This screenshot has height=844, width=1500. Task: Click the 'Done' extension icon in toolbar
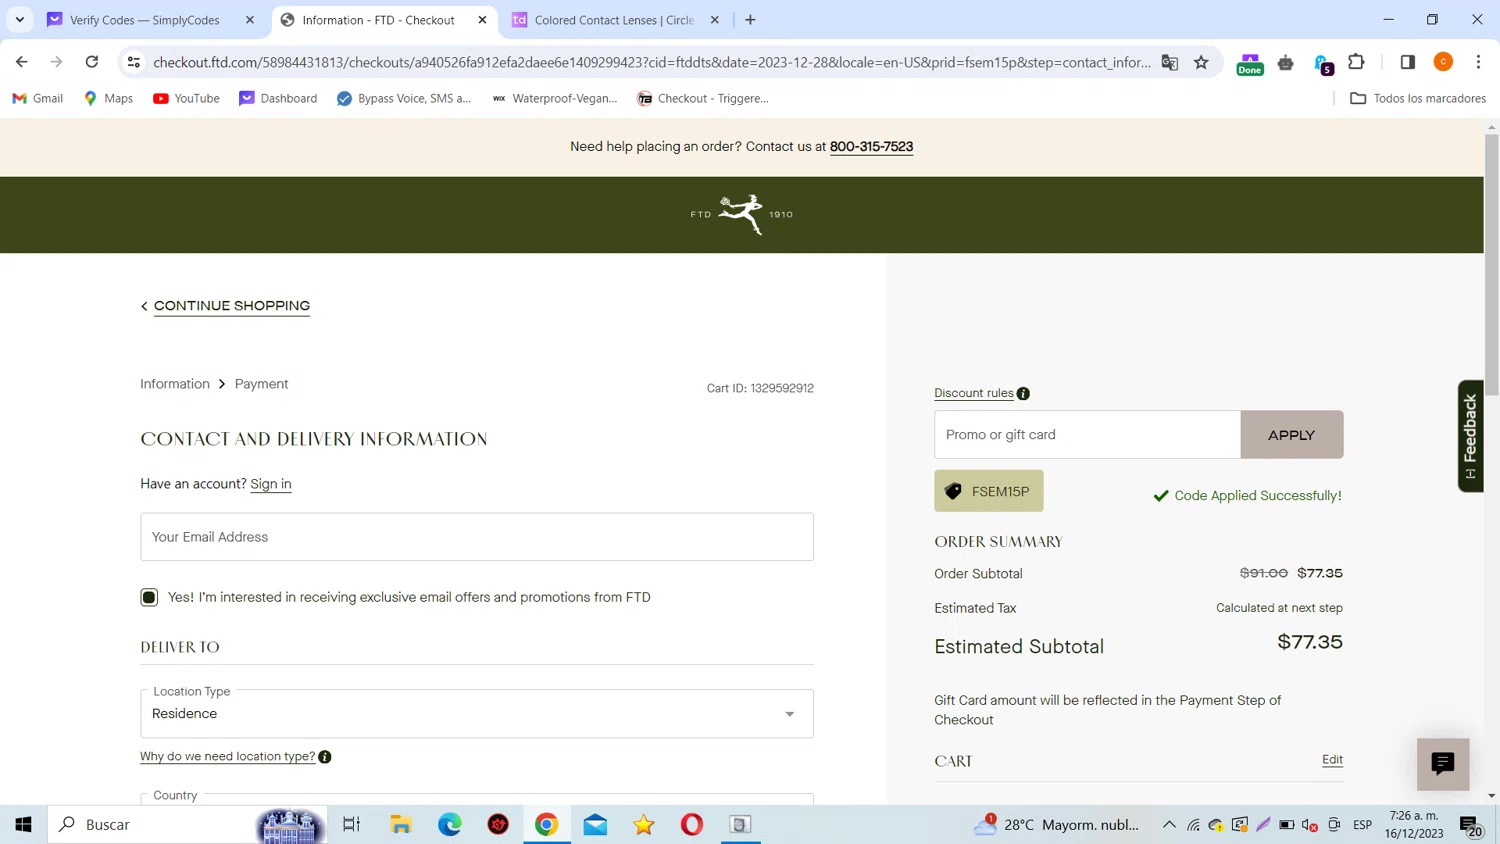[1250, 63]
